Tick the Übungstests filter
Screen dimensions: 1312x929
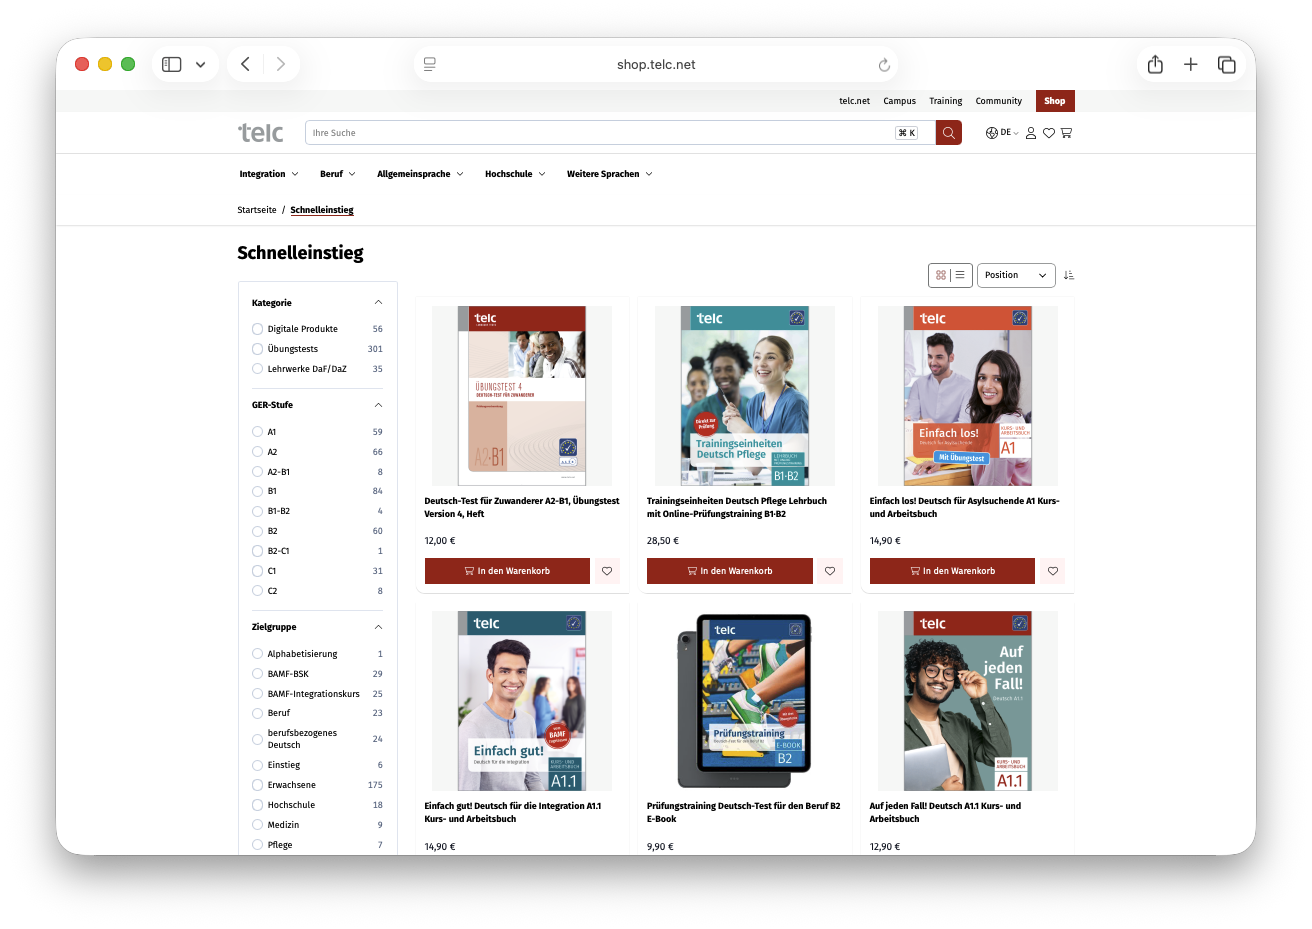(258, 349)
